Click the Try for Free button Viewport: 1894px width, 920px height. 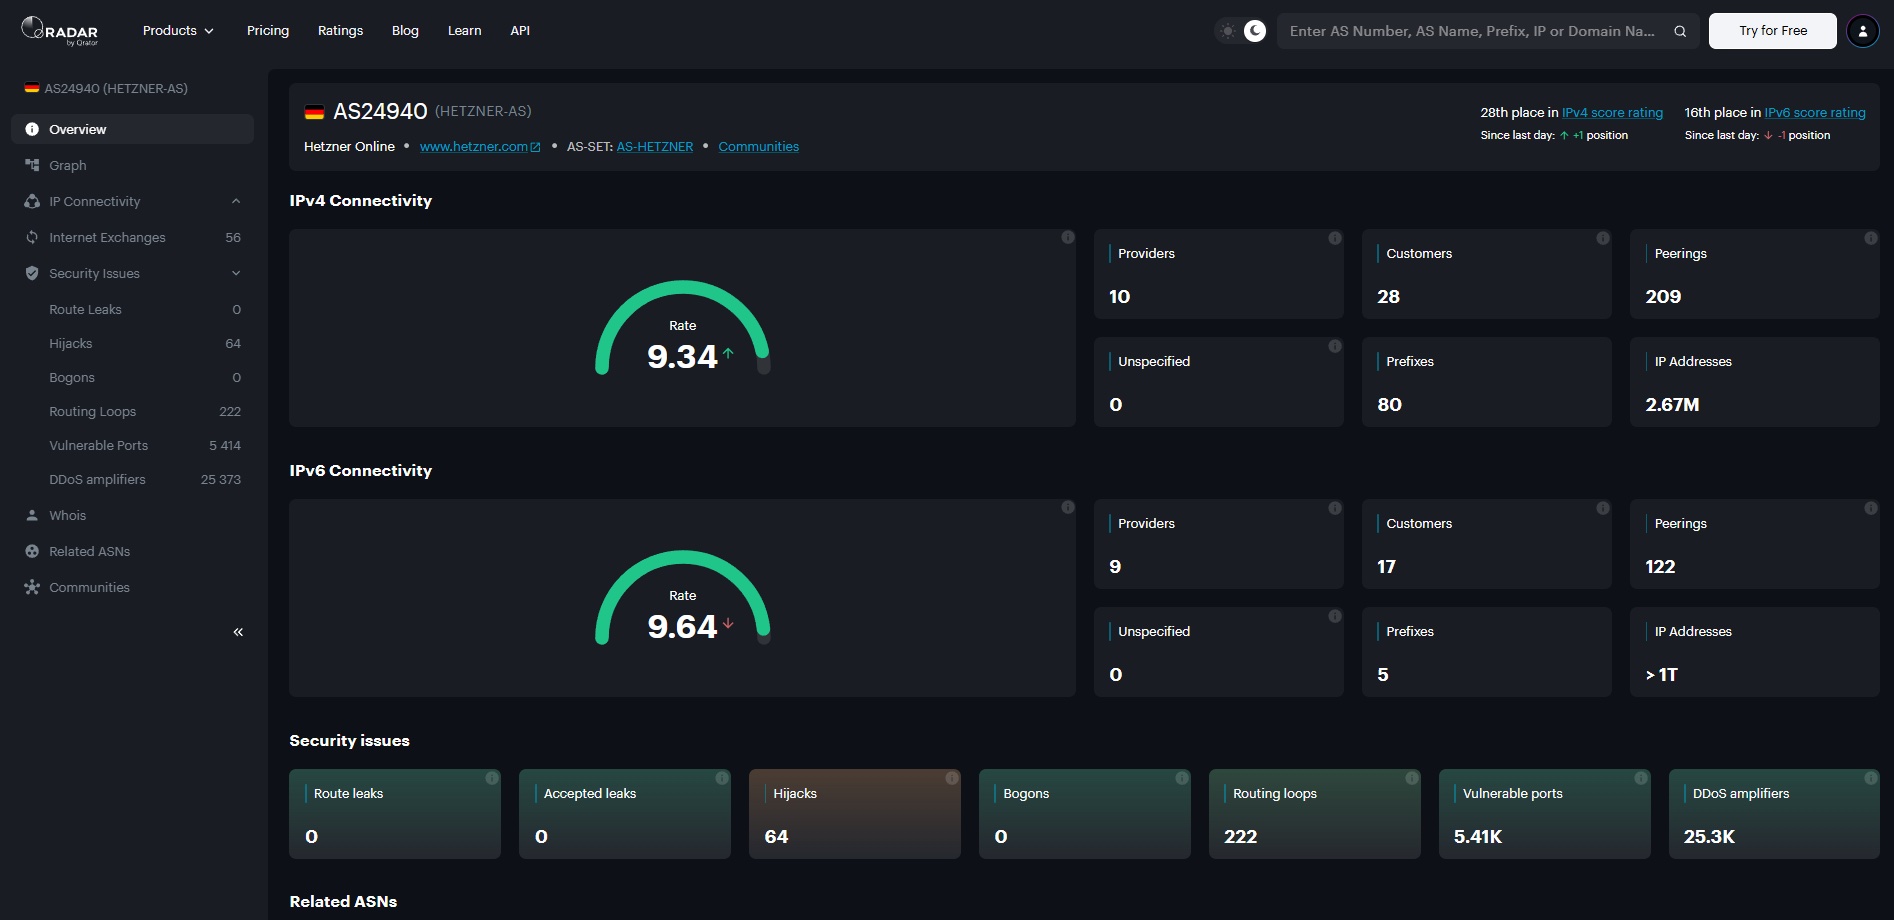[x=1773, y=31]
